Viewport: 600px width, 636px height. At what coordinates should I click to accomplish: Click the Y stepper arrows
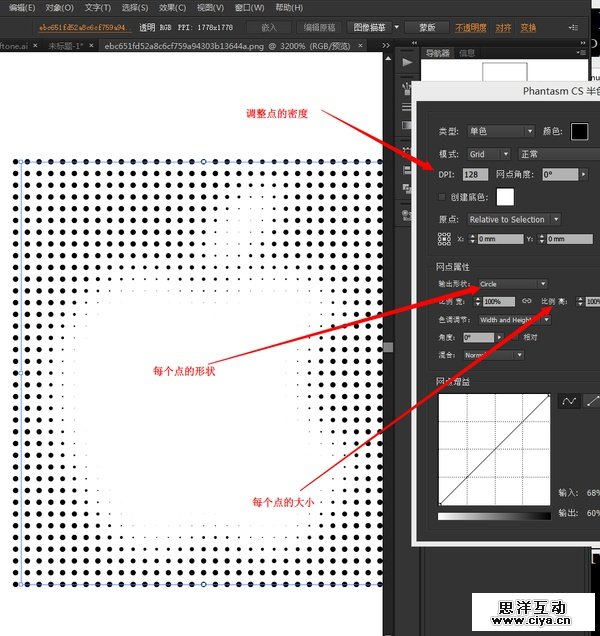tap(542, 239)
